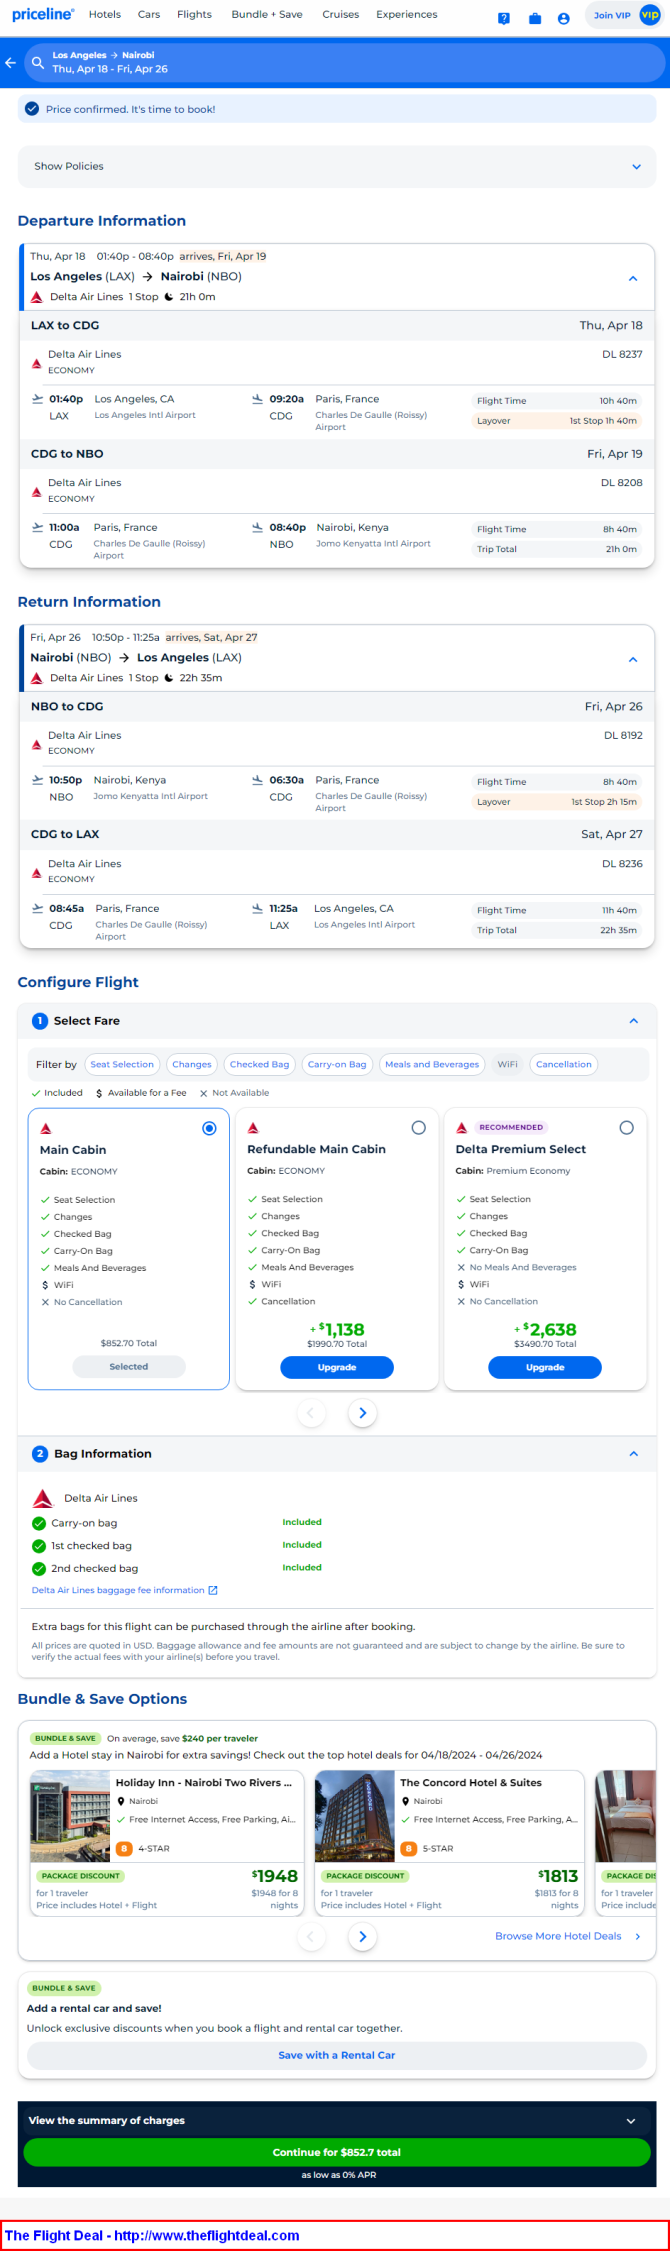Toggle the Meals and Beverages filter chip
Image resolution: width=670 pixels, height=2251 pixels.
432,1064
